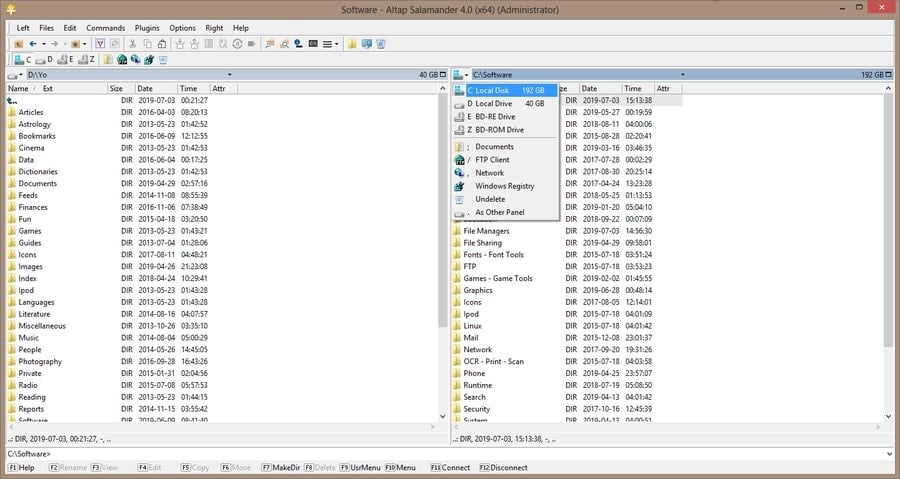Image resolution: width=900 pixels, height=479 pixels.
Task: Click the changed-directories icon left of Find Files
Action: pos(270,44)
